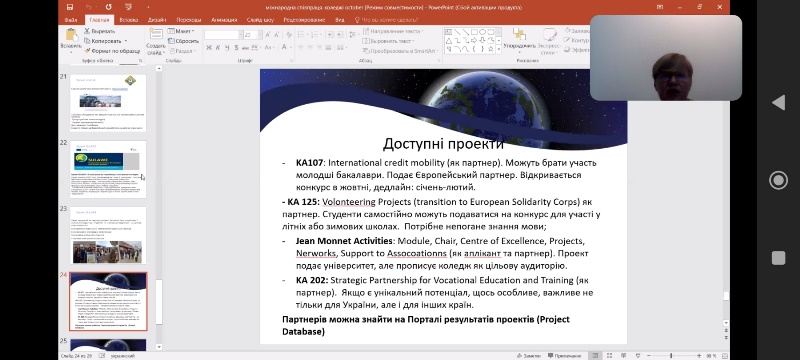This screenshot has width=800, height=360.
Task: Click the Redo/Repeat icon in title bar
Action: (x=108, y=7)
